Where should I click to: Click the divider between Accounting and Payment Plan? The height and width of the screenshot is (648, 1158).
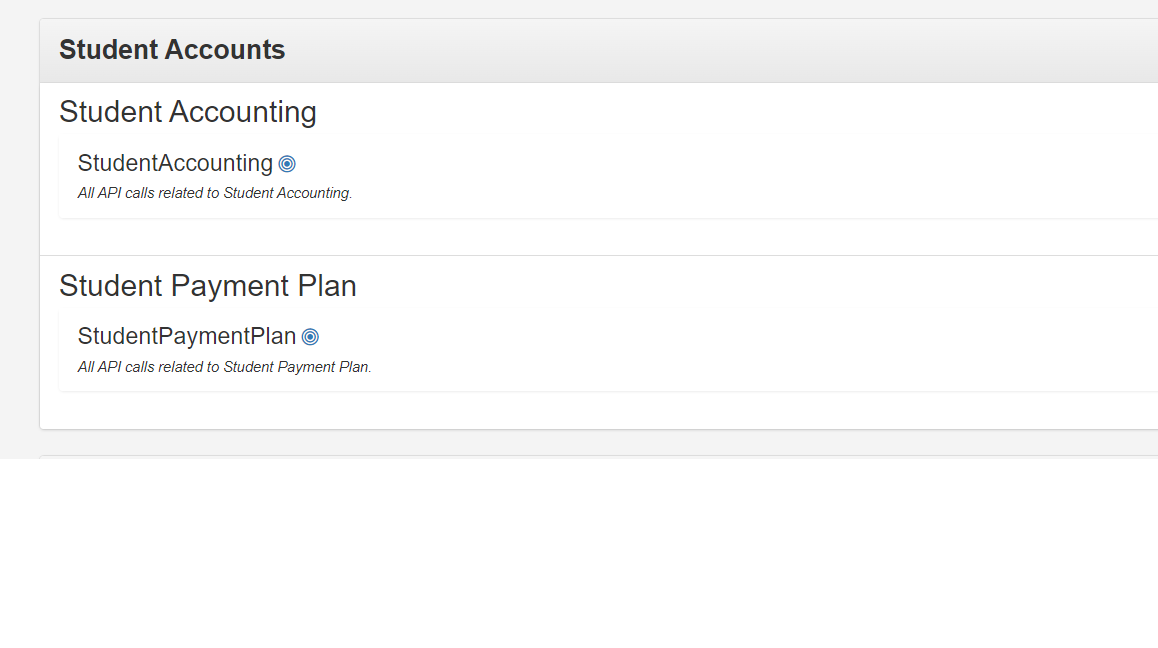point(599,256)
